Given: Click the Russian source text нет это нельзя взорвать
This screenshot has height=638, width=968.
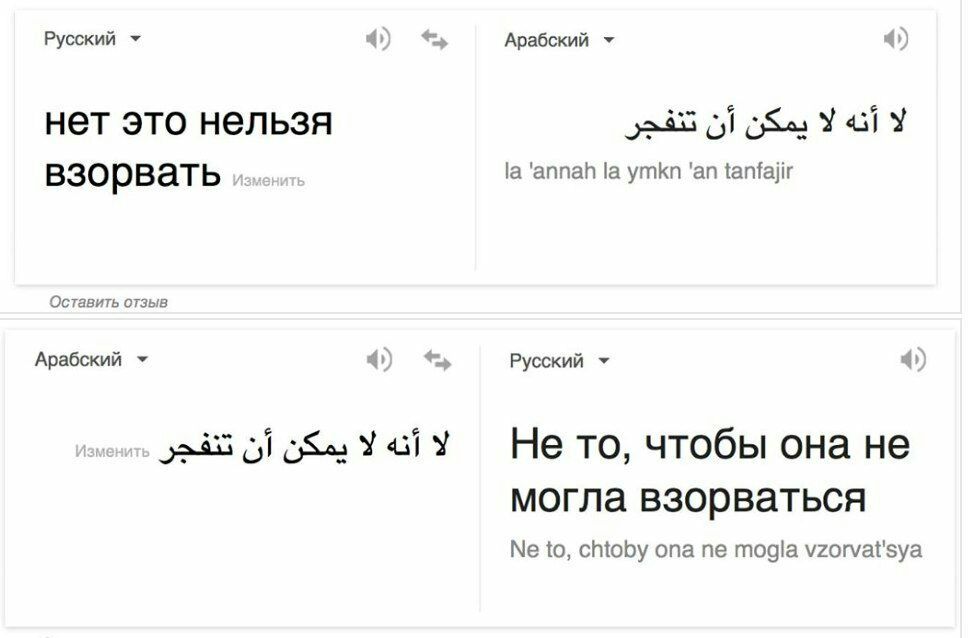Looking at the screenshot, I should [x=188, y=146].
